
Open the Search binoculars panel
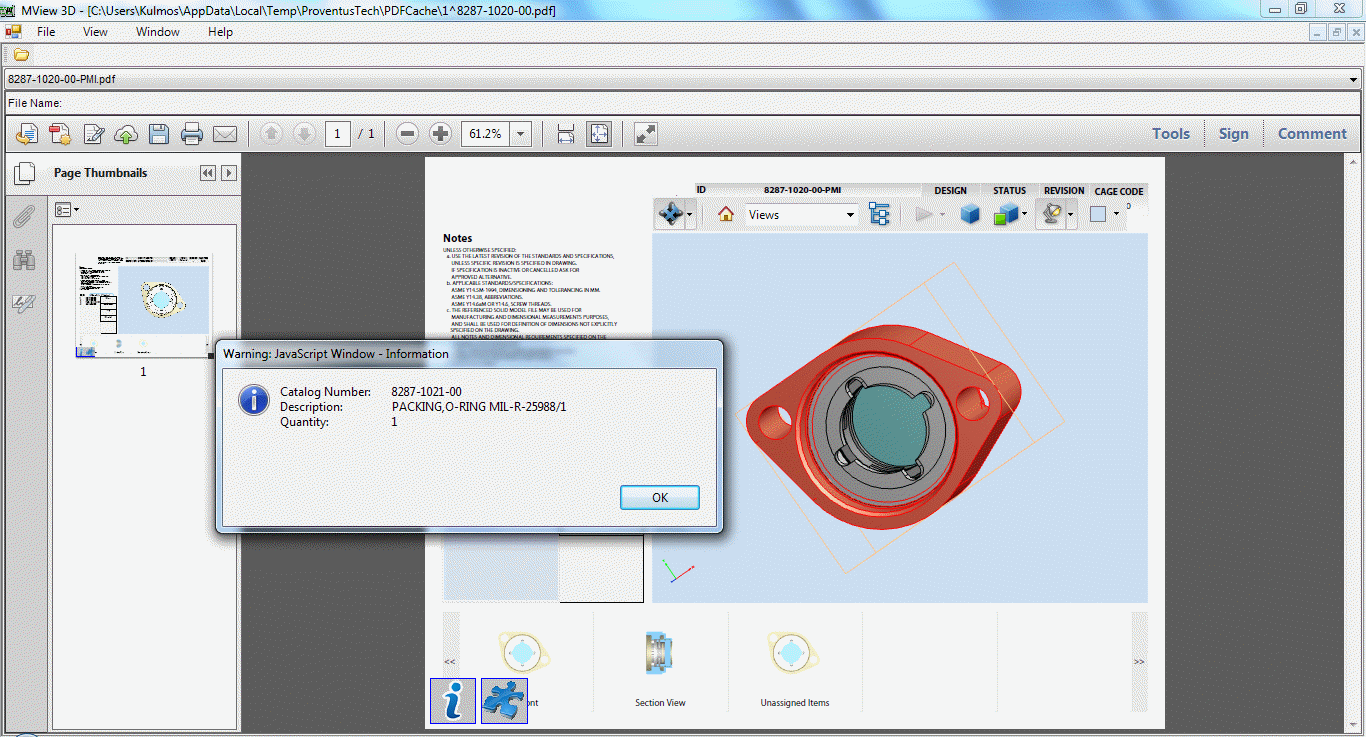[24, 260]
